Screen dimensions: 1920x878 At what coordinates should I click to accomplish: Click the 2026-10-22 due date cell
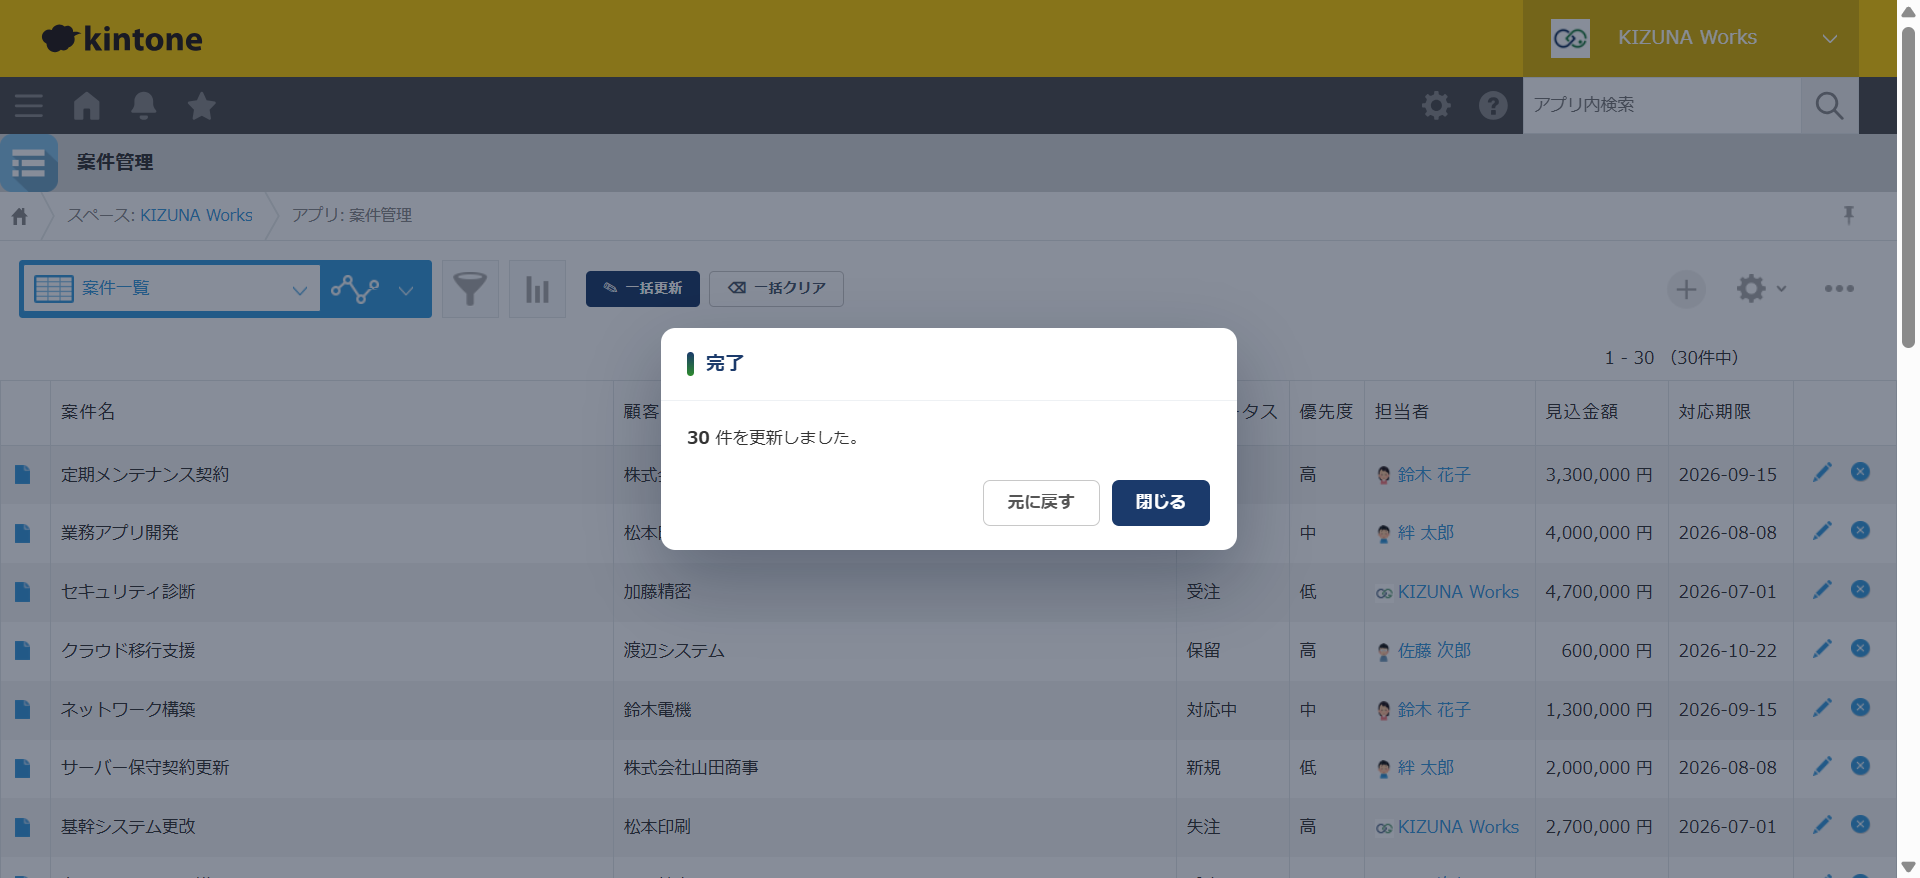click(1730, 651)
